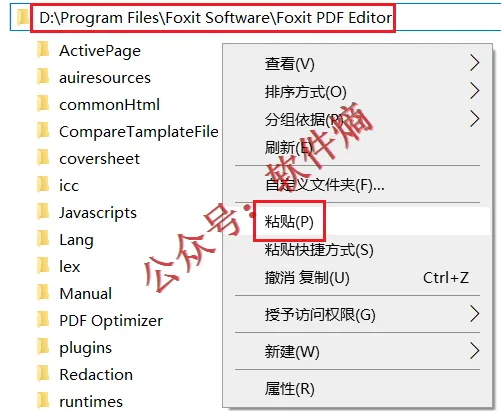Open the 分组依据(P) submenu
Screen dimensions: 501x411
coord(357,119)
